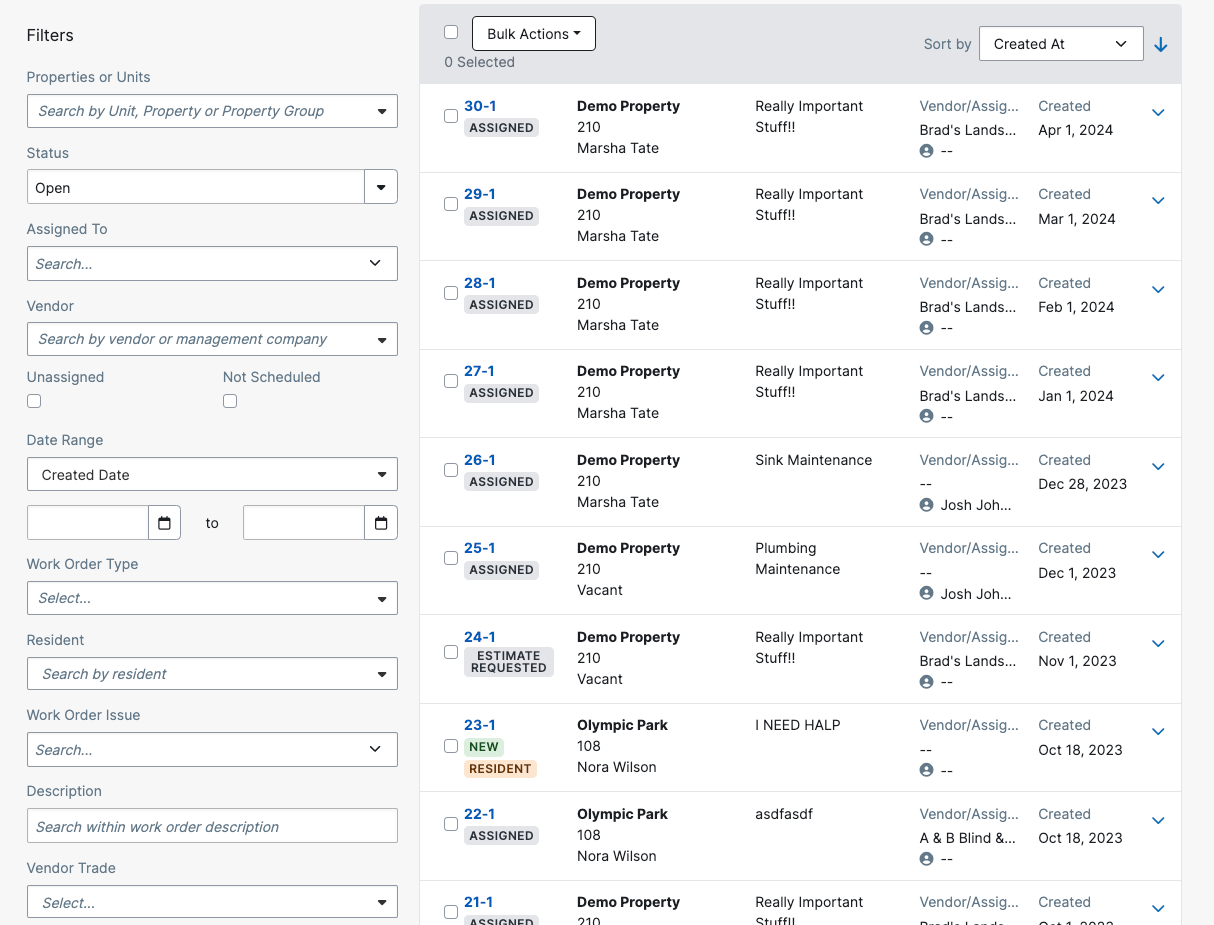Check the Unassigned filter checkbox
This screenshot has height=925, width=1214.
(x=34, y=401)
